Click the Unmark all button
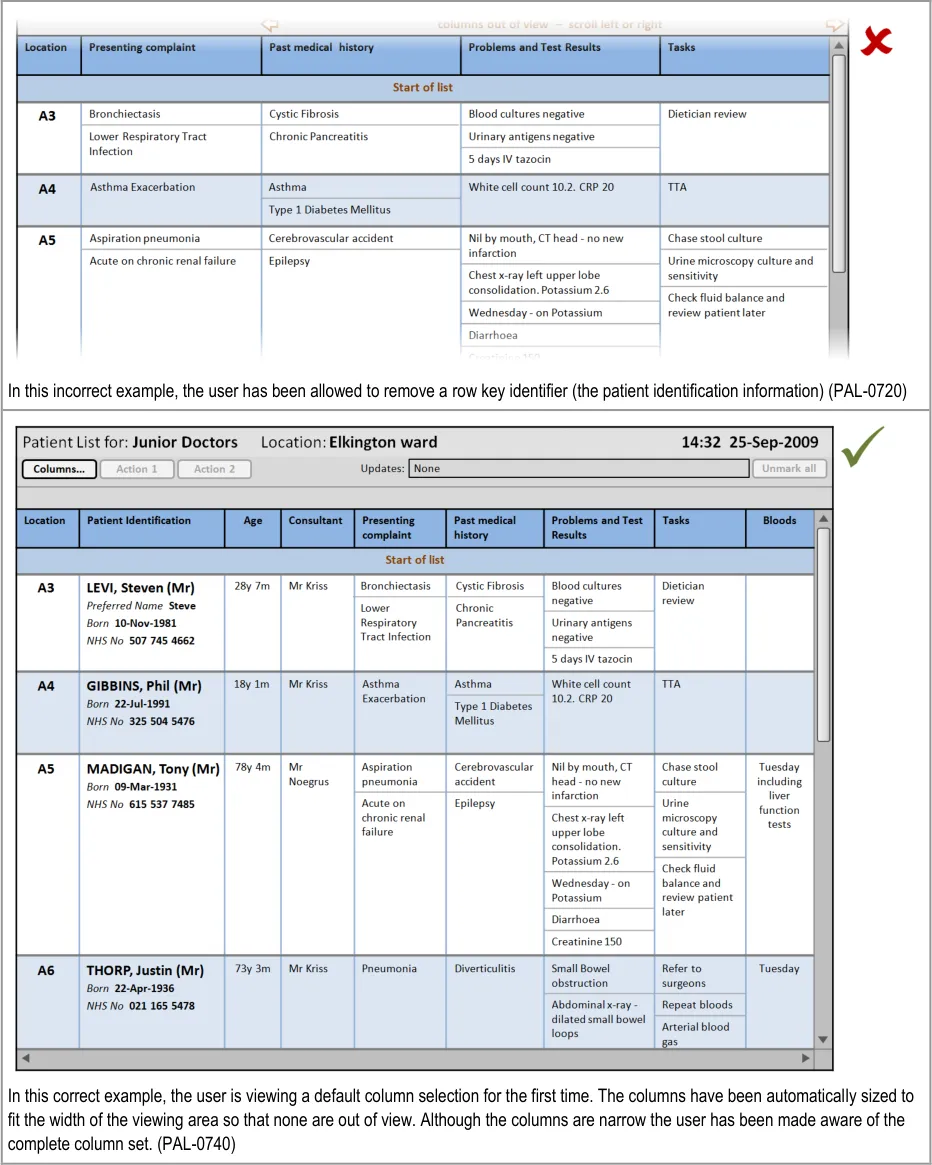Viewport: 932px width, 1165px height. pyautogui.click(x=789, y=469)
